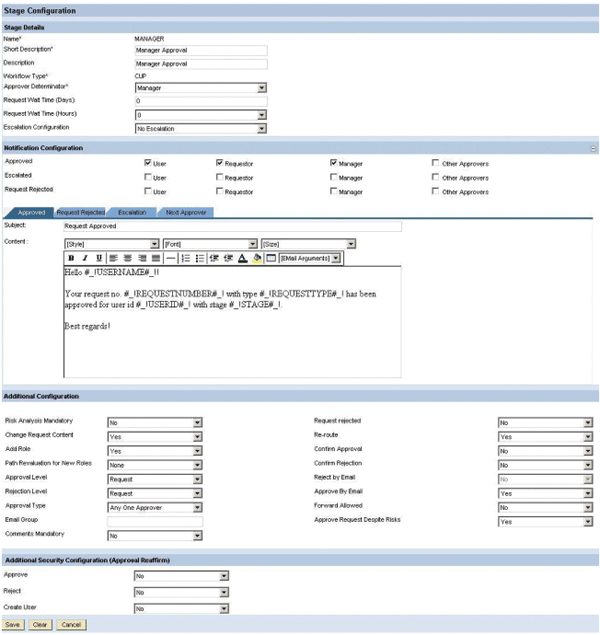The height and width of the screenshot is (635, 600).
Task: Click the Clear button
Action: [40, 624]
